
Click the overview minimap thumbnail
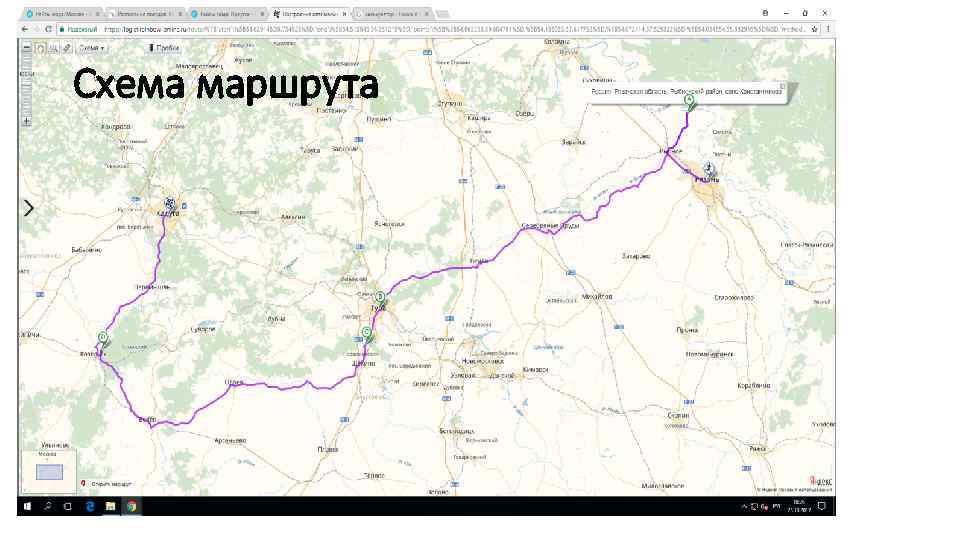click(x=49, y=472)
